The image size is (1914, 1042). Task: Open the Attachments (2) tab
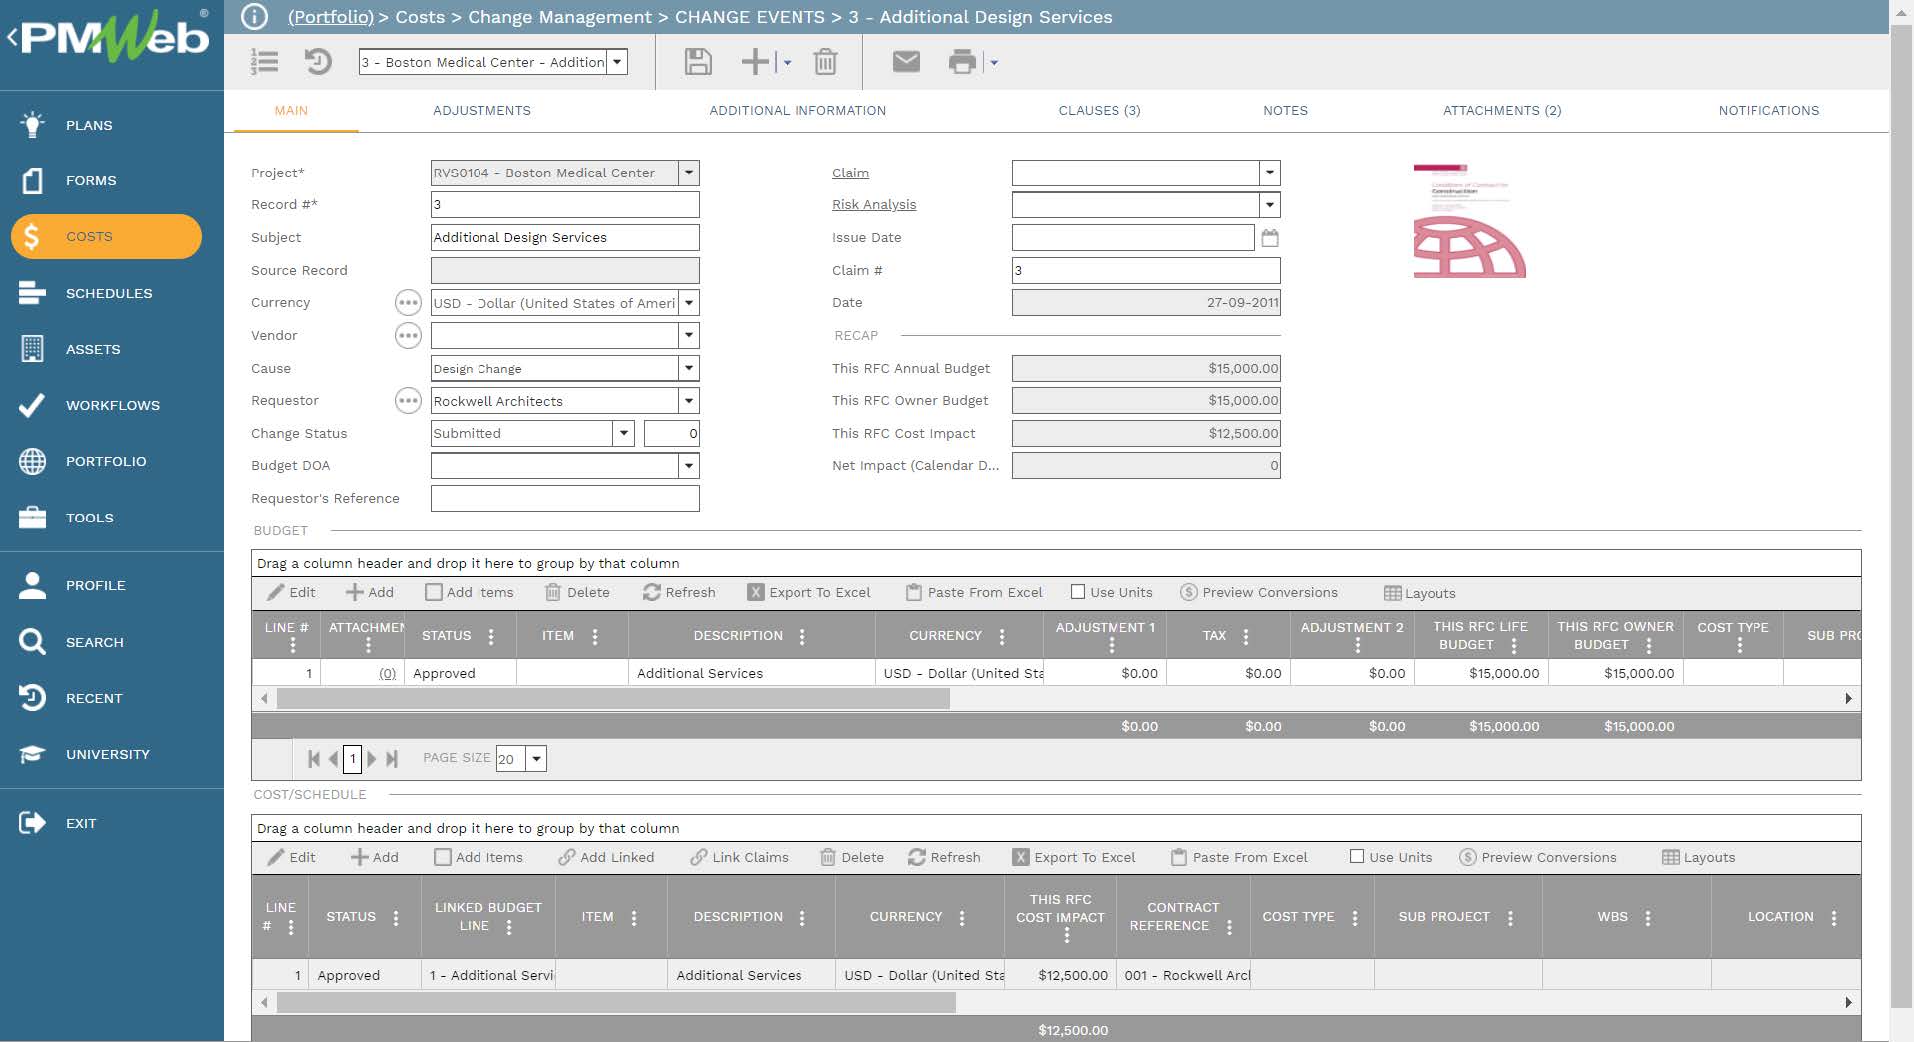point(1501,111)
